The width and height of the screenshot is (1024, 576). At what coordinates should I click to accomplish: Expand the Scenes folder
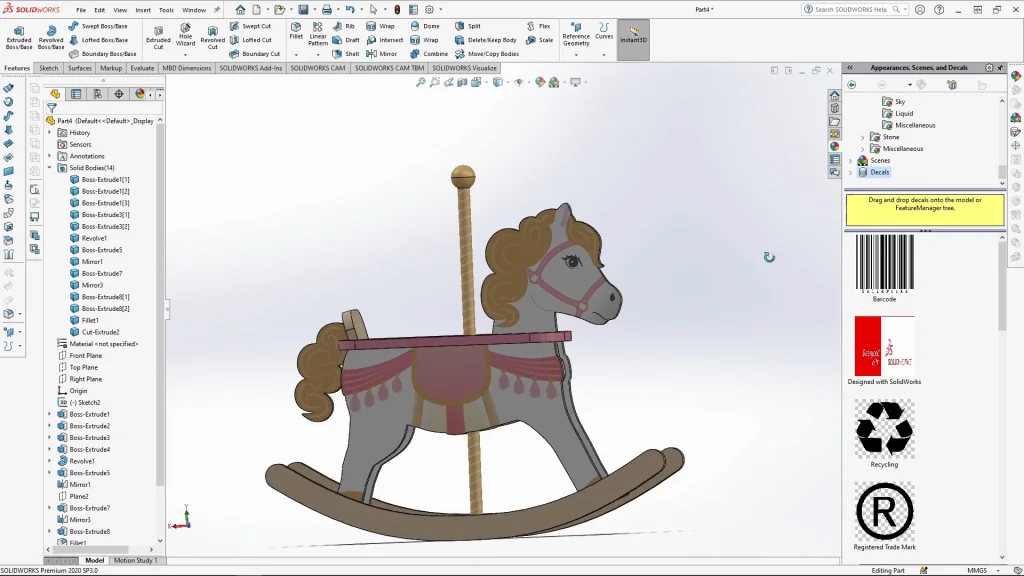(x=851, y=161)
